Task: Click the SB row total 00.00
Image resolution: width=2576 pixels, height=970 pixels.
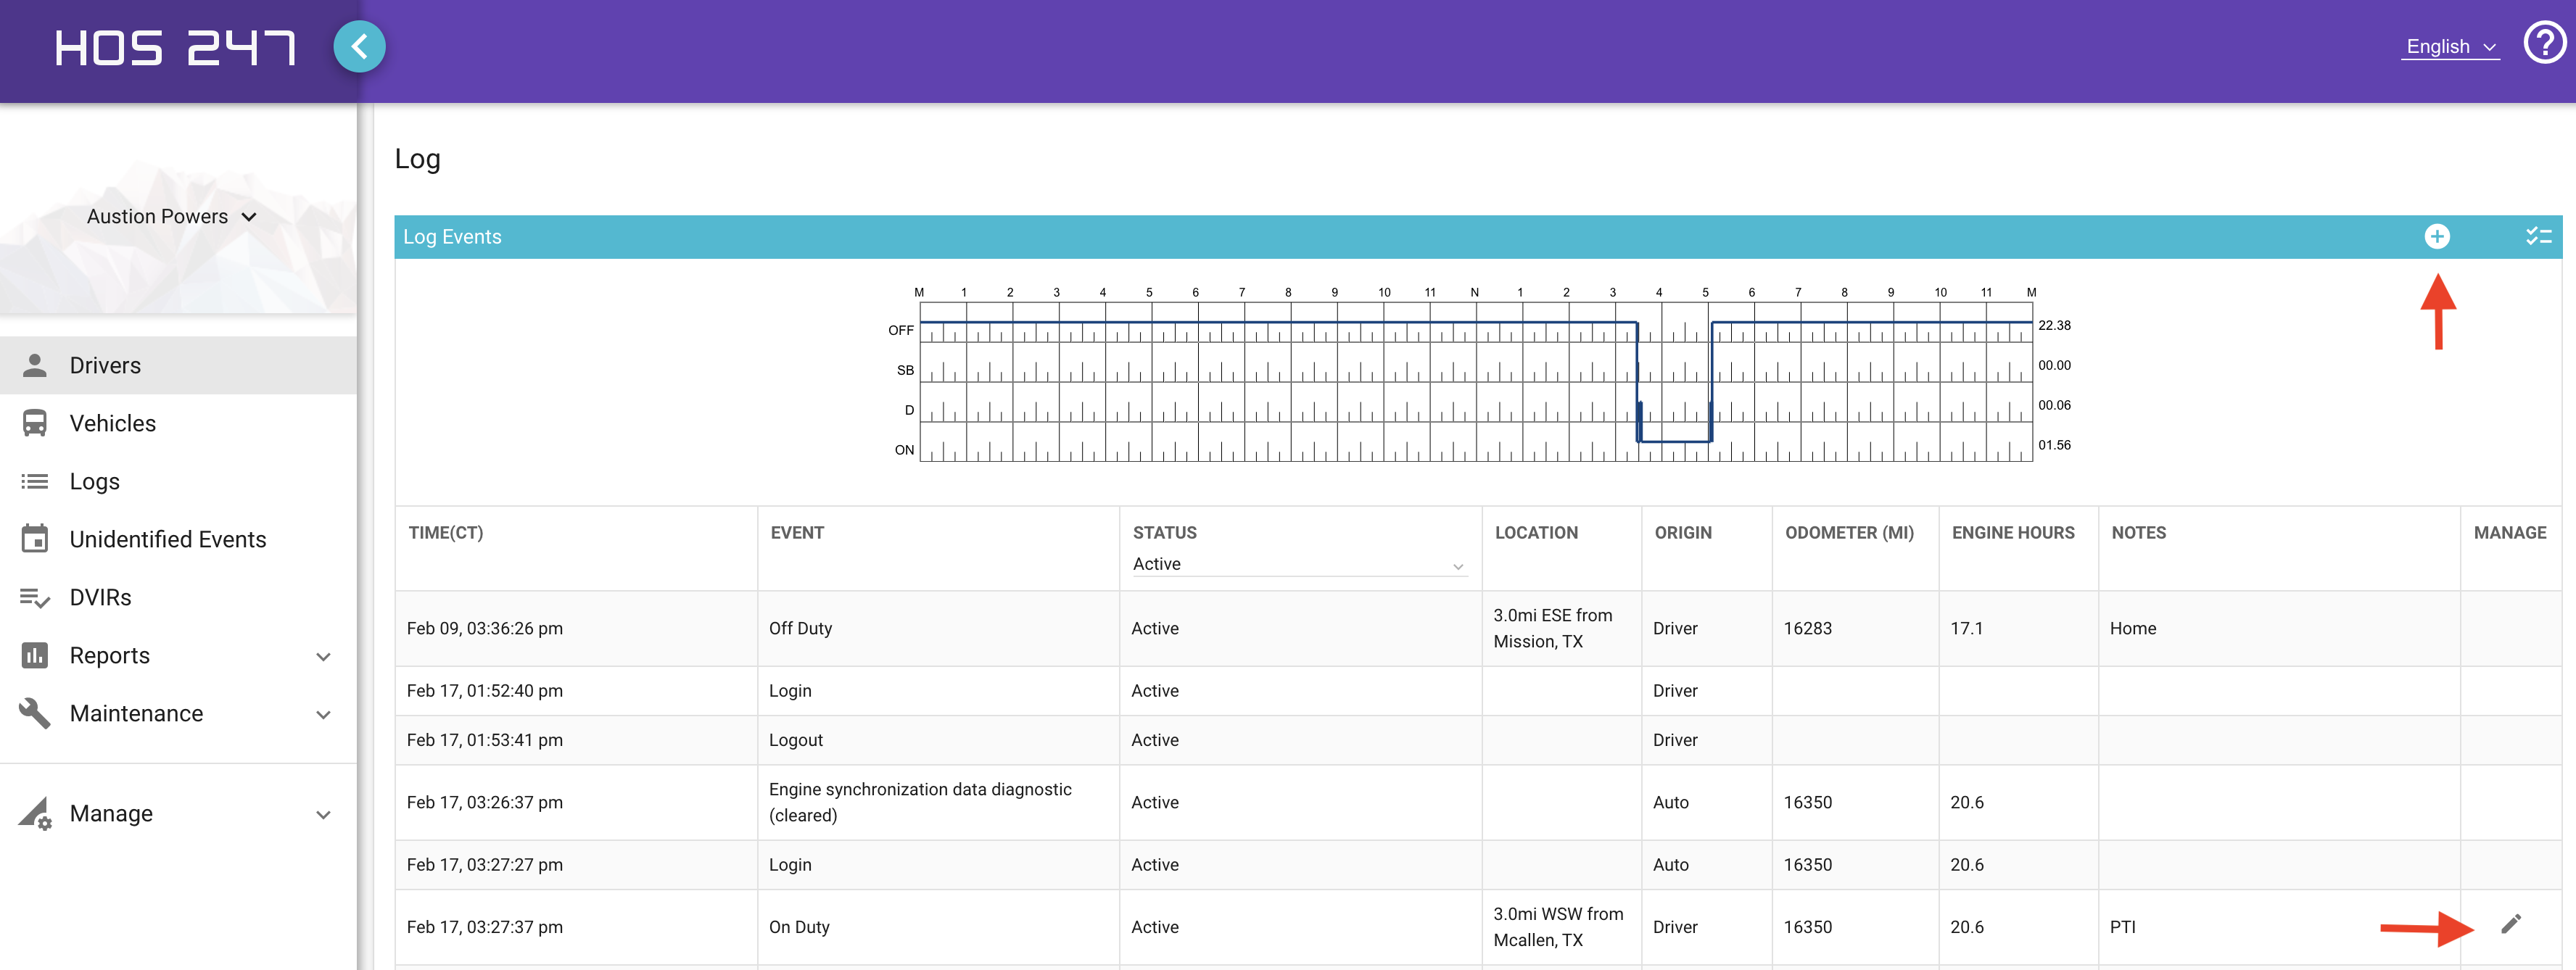Action: (x=2054, y=365)
